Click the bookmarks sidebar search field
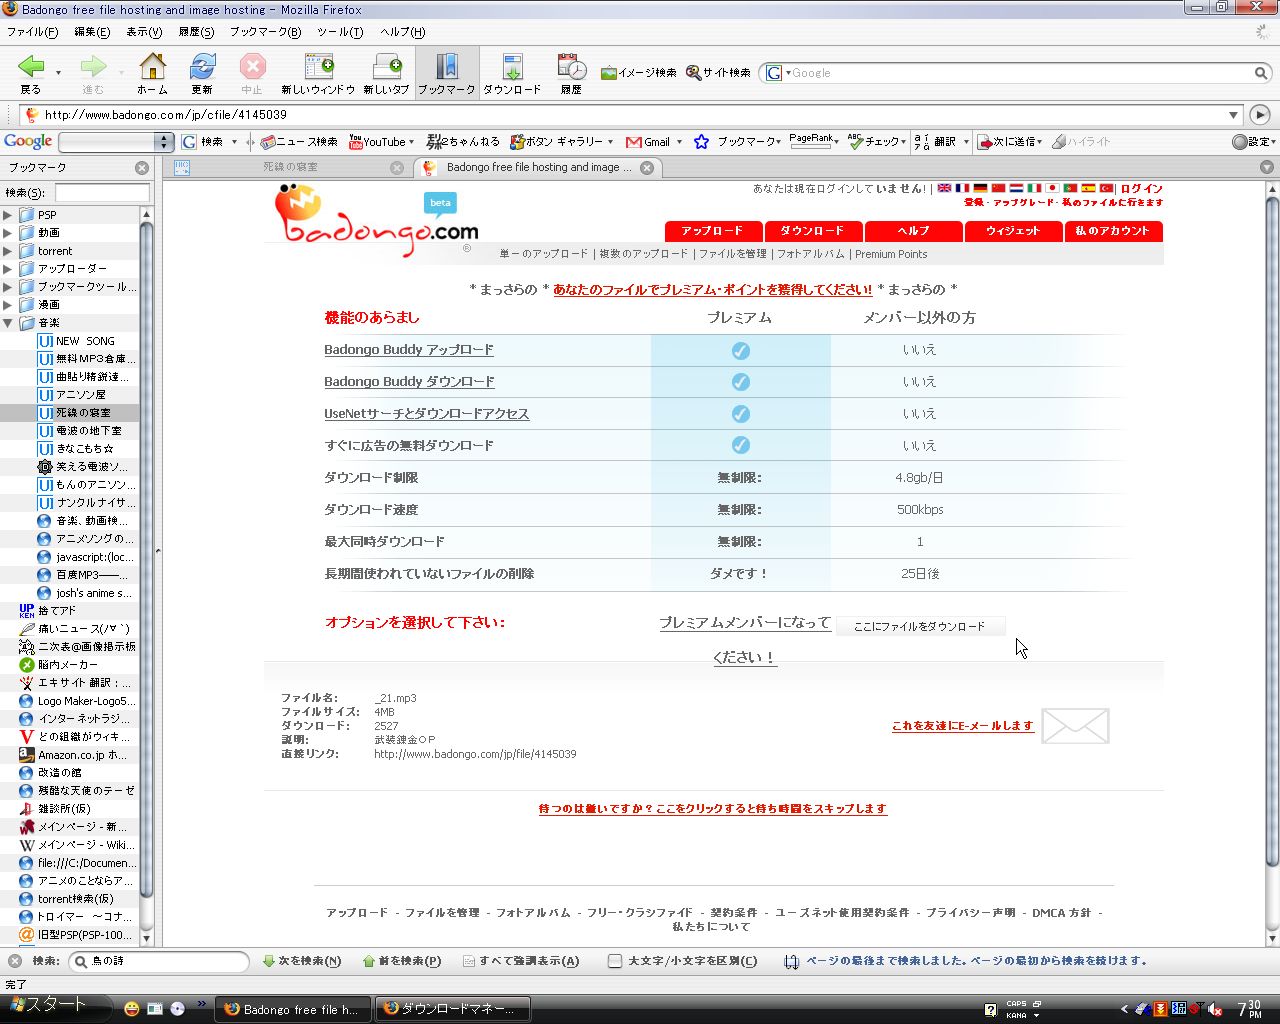This screenshot has height=1024, width=1280. click(102, 193)
